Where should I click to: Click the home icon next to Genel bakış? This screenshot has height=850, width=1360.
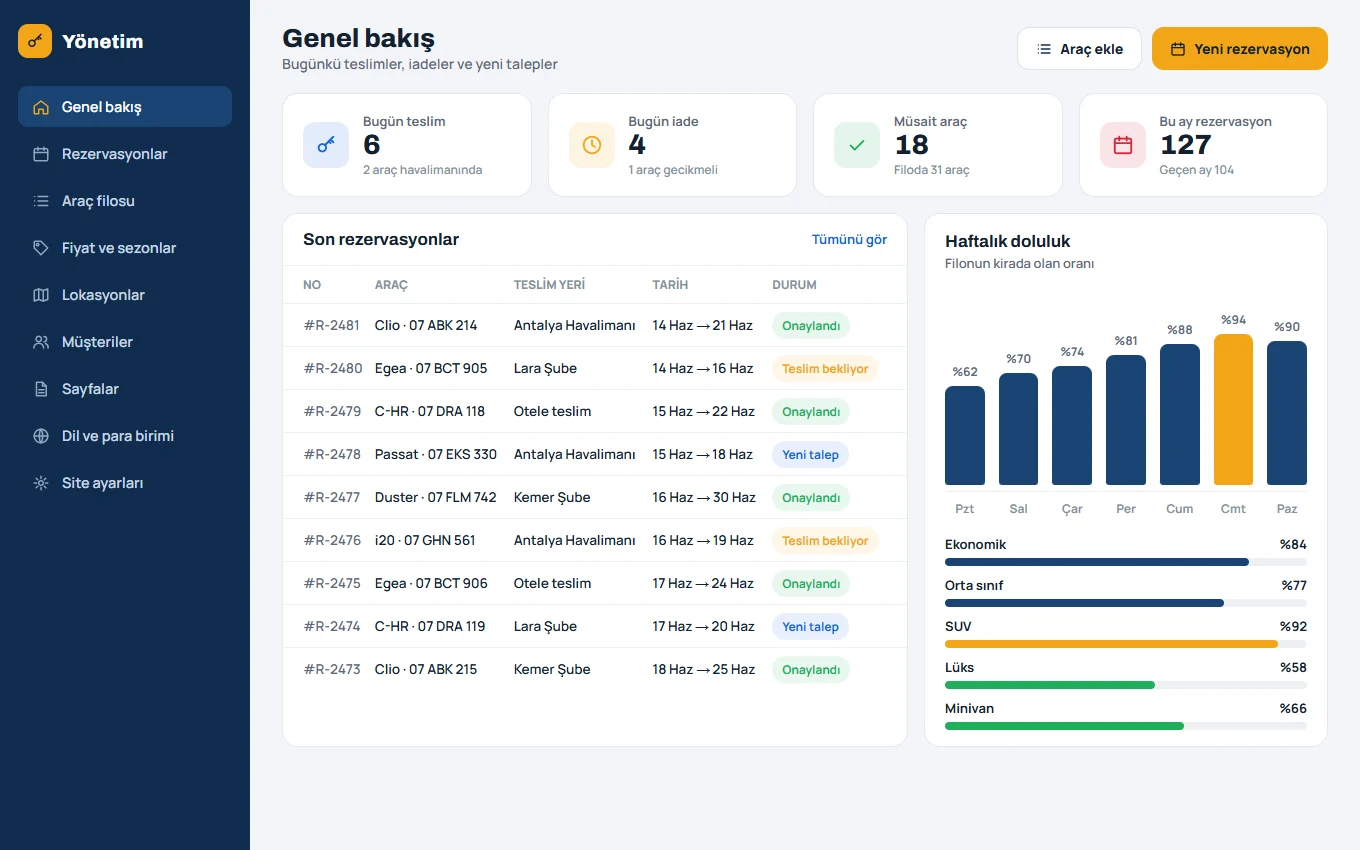[x=41, y=107]
